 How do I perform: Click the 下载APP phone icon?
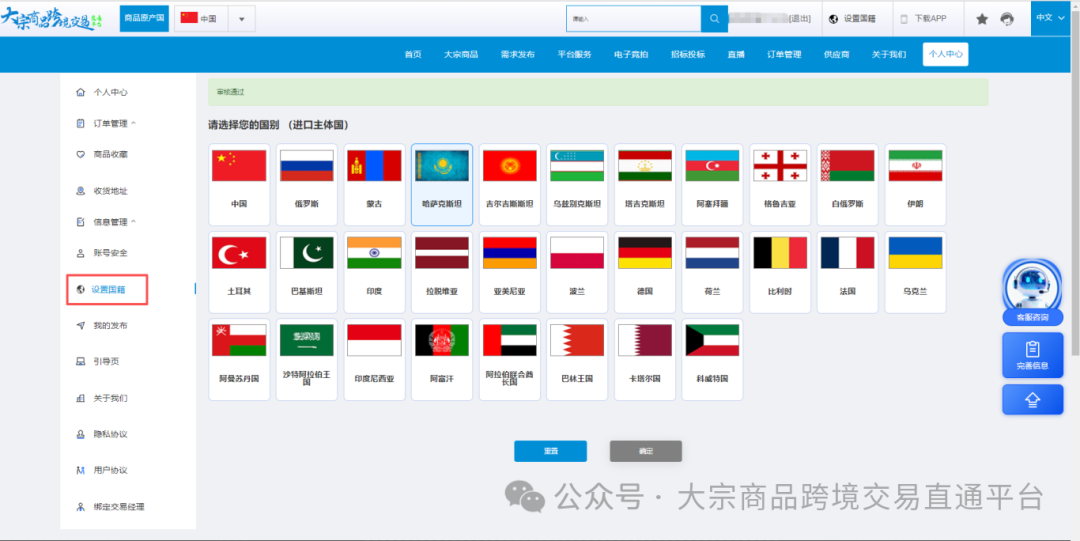coord(904,19)
